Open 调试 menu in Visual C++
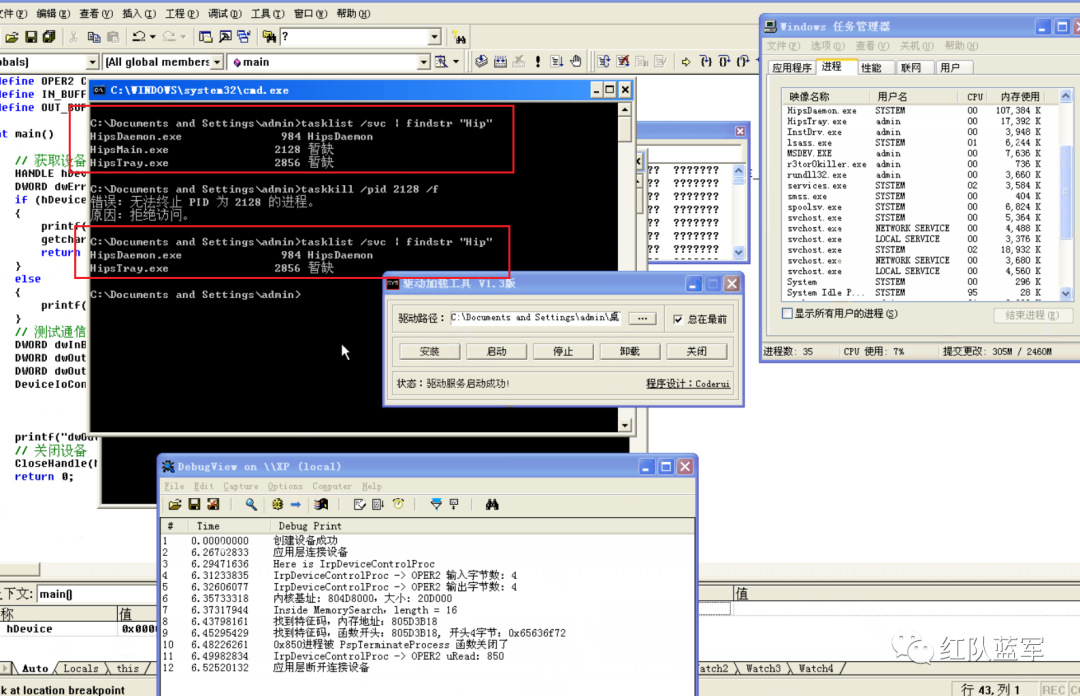 point(225,13)
